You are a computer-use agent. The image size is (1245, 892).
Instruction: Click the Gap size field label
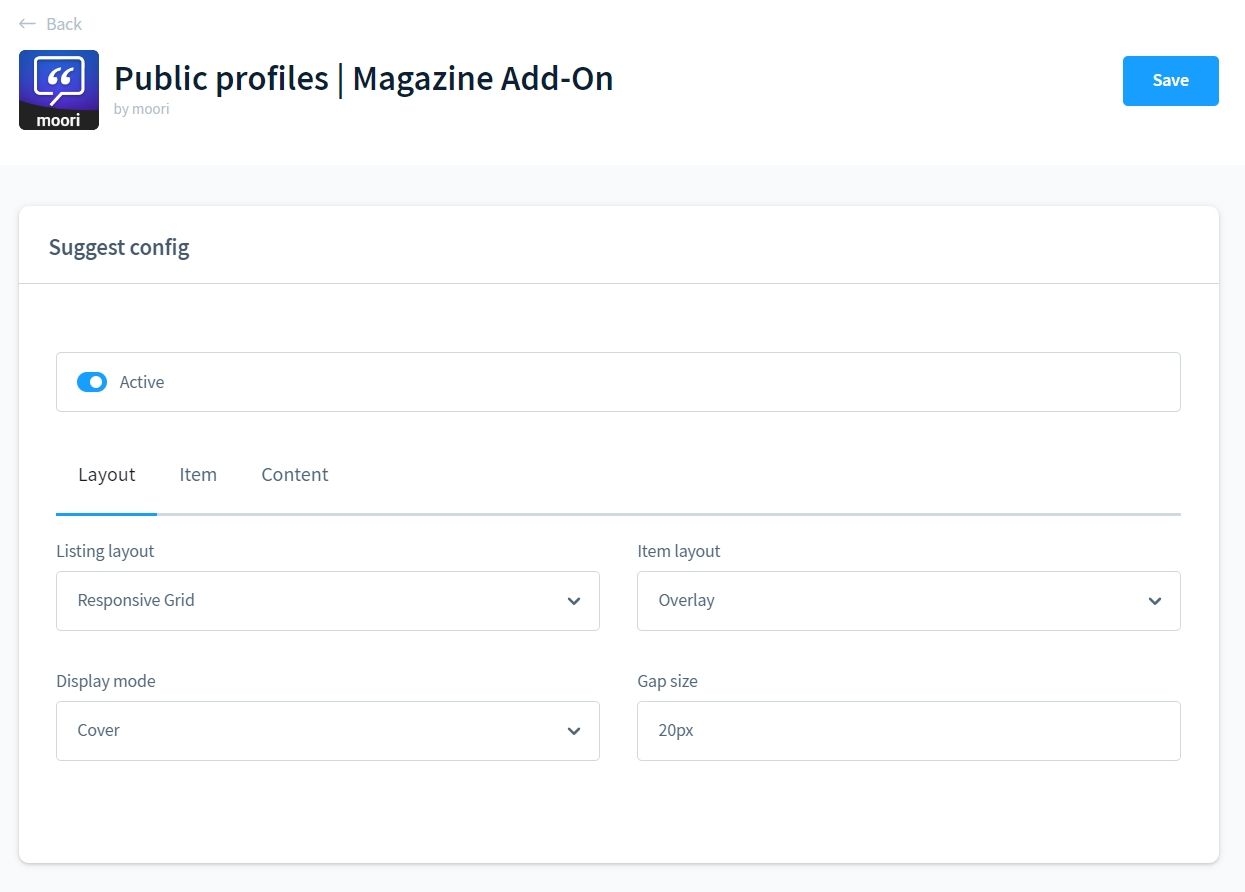[667, 681]
